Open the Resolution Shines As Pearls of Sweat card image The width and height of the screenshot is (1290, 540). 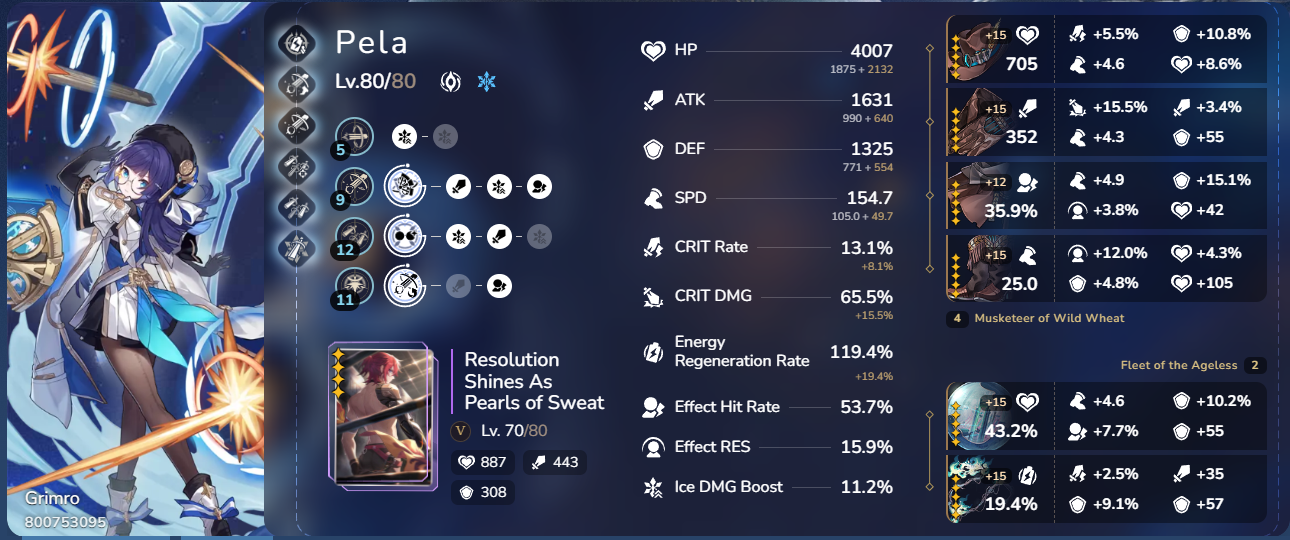coord(381,419)
